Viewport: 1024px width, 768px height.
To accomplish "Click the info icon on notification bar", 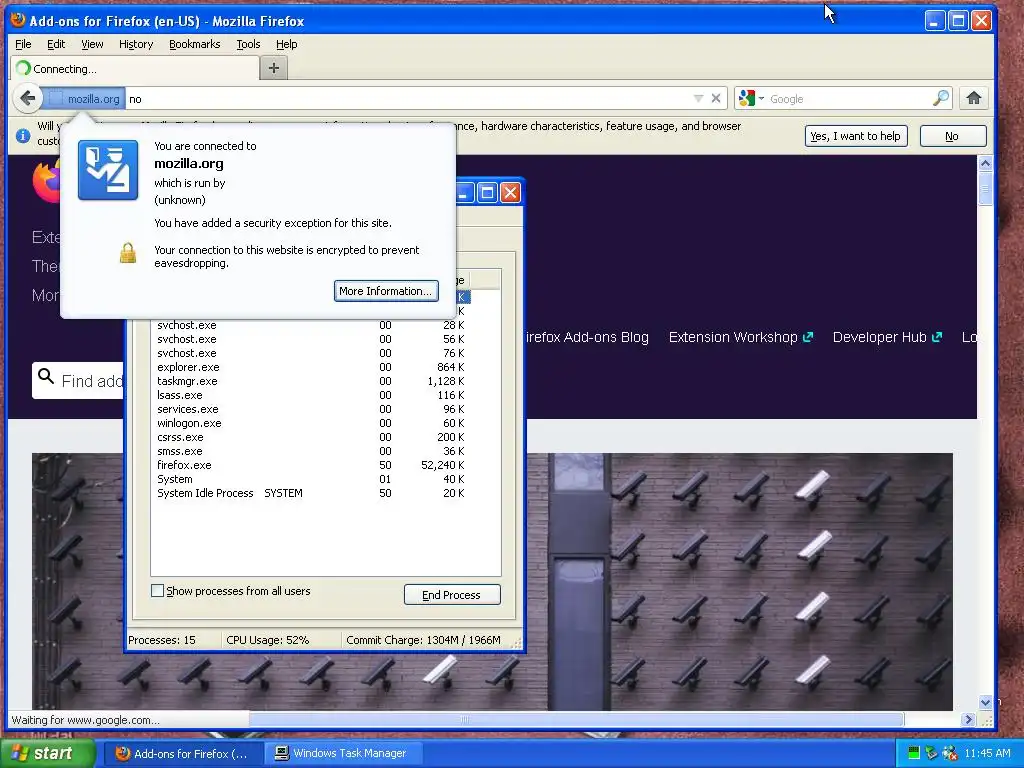I will click(x=23, y=136).
